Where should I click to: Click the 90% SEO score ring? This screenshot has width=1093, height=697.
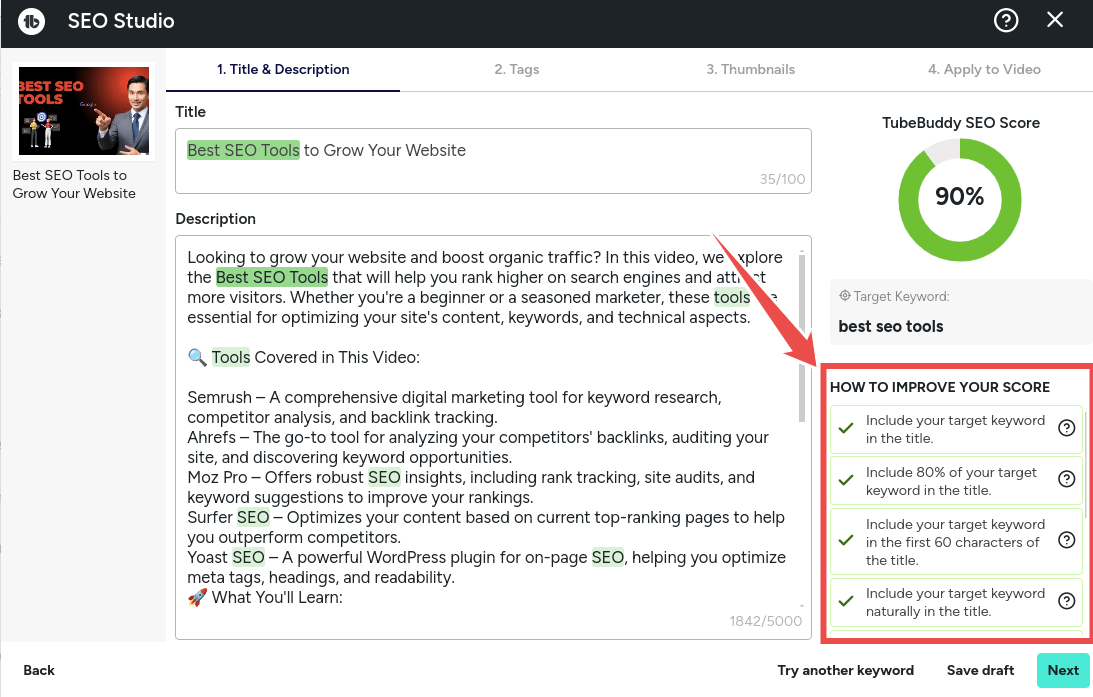point(960,199)
